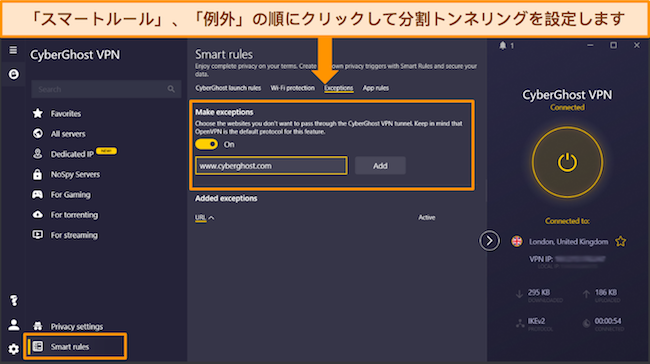Image resolution: width=650 pixels, height=364 pixels.
Task: Open All servers list
Action: pyautogui.click(x=68, y=134)
